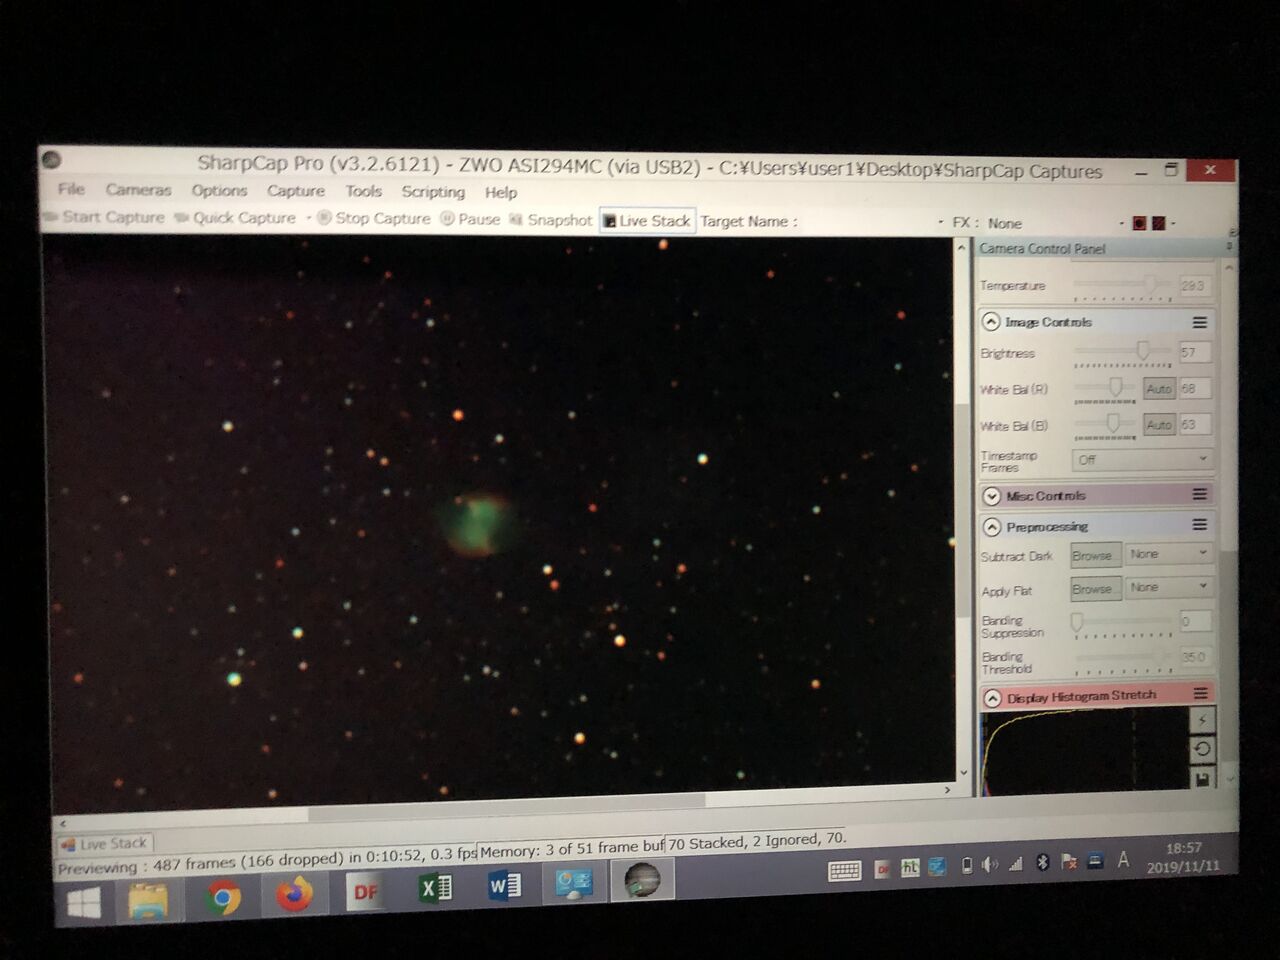Click the histogram reset circular arrow icon
Viewport: 1280px width, 960px height.
pyautogui.click(x=1202, y=748)
